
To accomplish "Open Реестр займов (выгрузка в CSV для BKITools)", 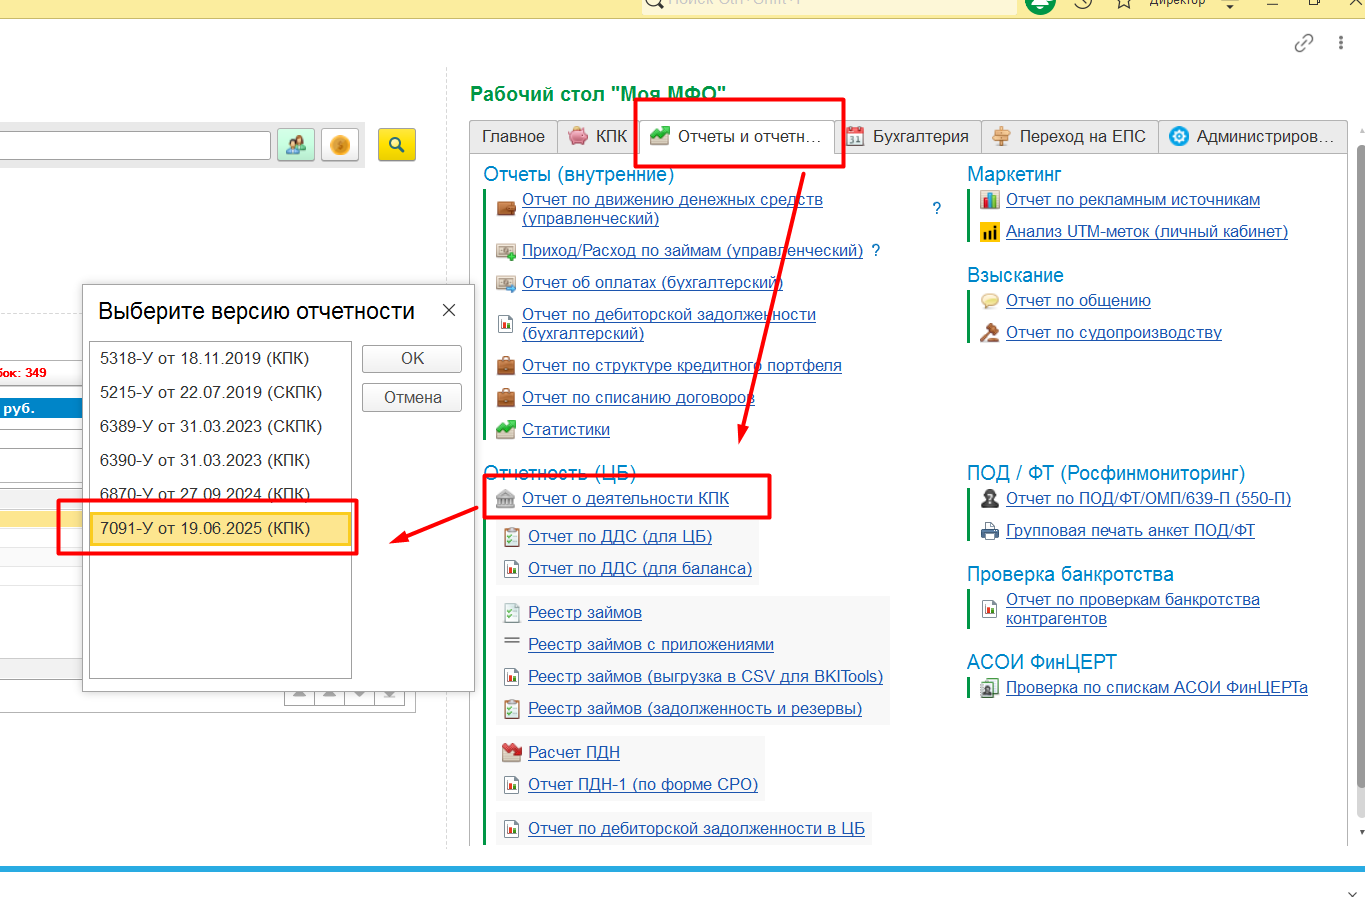I will [705, 677].
